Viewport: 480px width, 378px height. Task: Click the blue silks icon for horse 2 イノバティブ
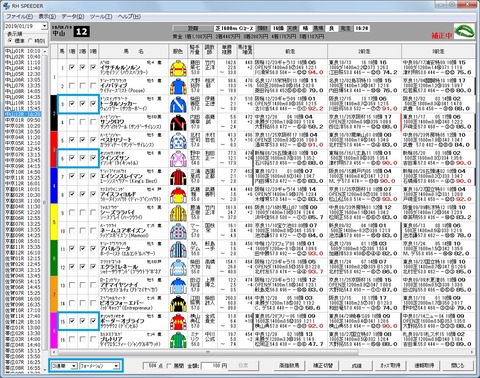[x=178, y=86]
